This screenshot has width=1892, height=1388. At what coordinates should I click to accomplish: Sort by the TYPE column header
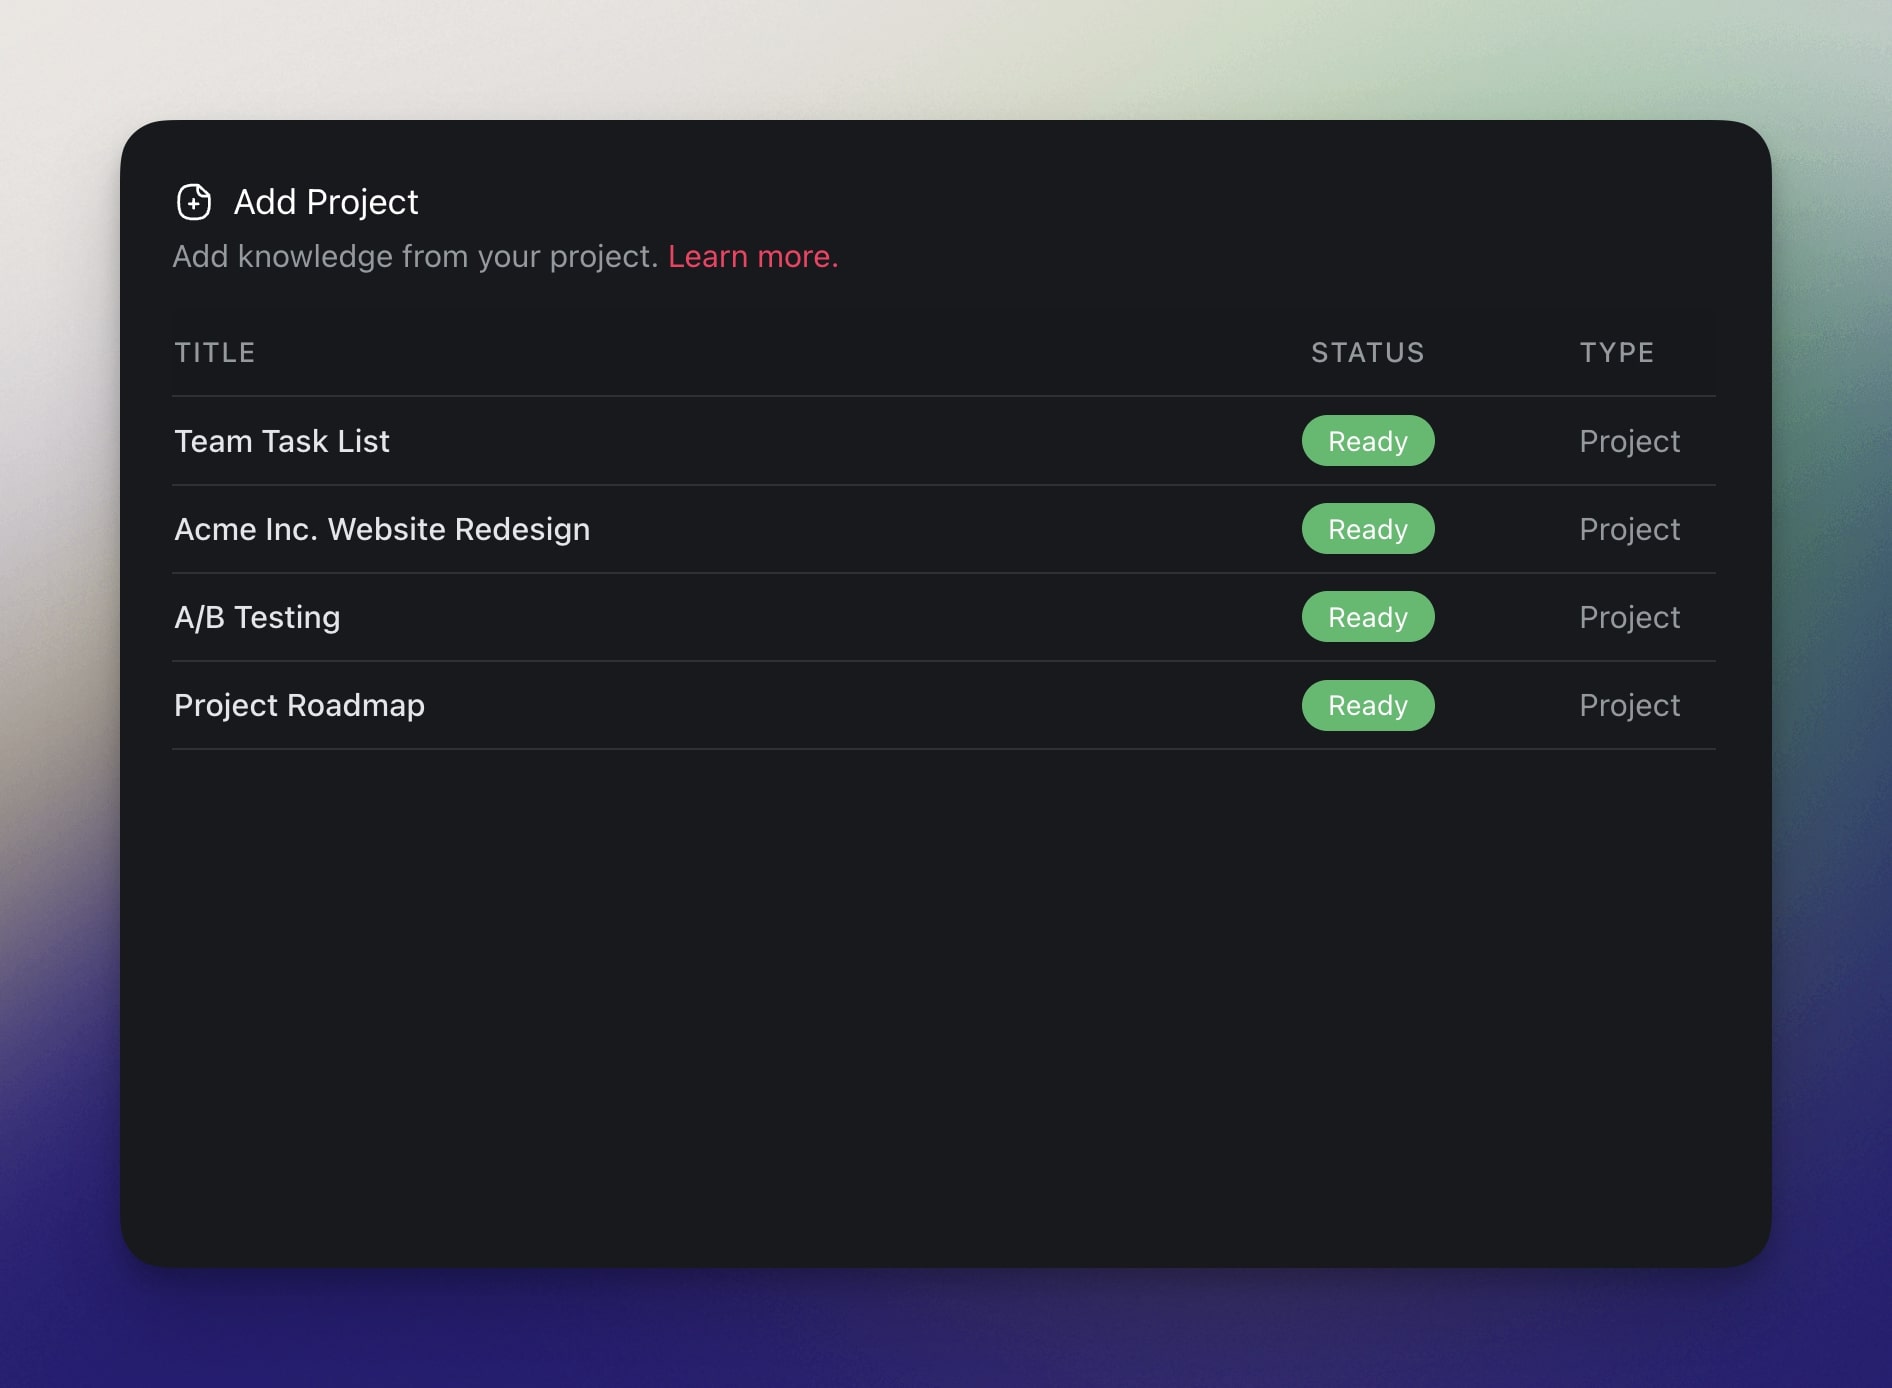coord(1616,352)
